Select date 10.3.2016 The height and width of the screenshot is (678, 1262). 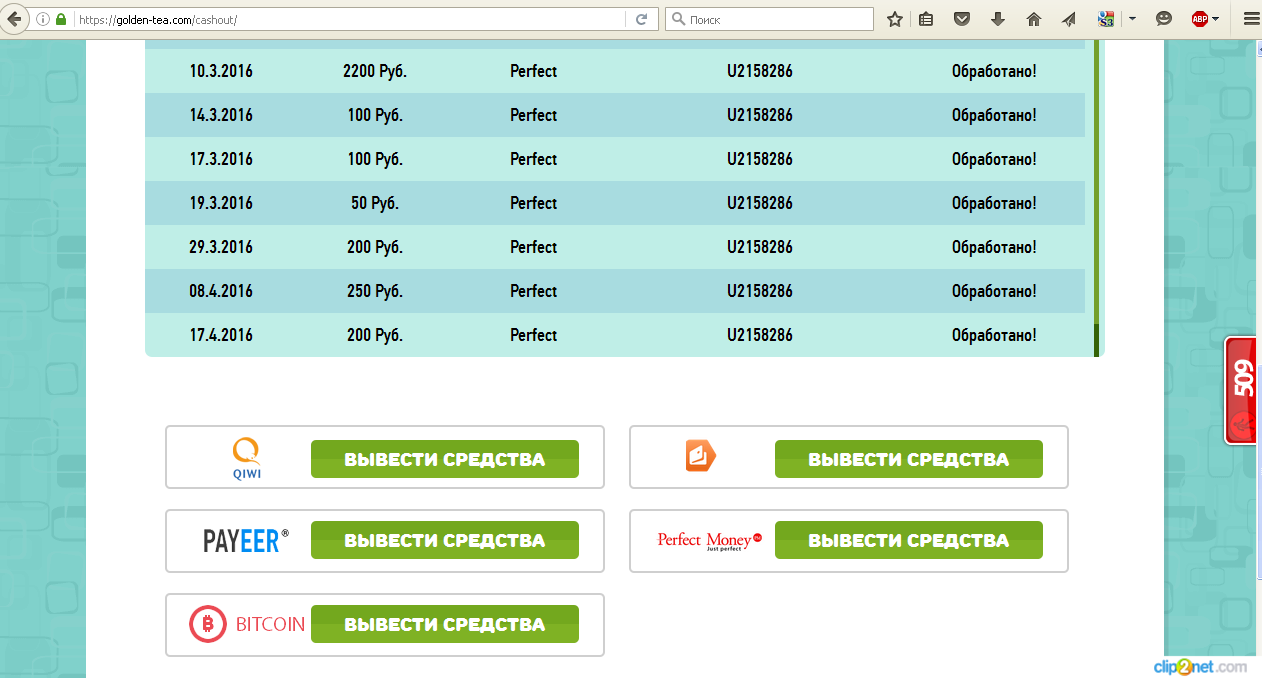point(221,71)
